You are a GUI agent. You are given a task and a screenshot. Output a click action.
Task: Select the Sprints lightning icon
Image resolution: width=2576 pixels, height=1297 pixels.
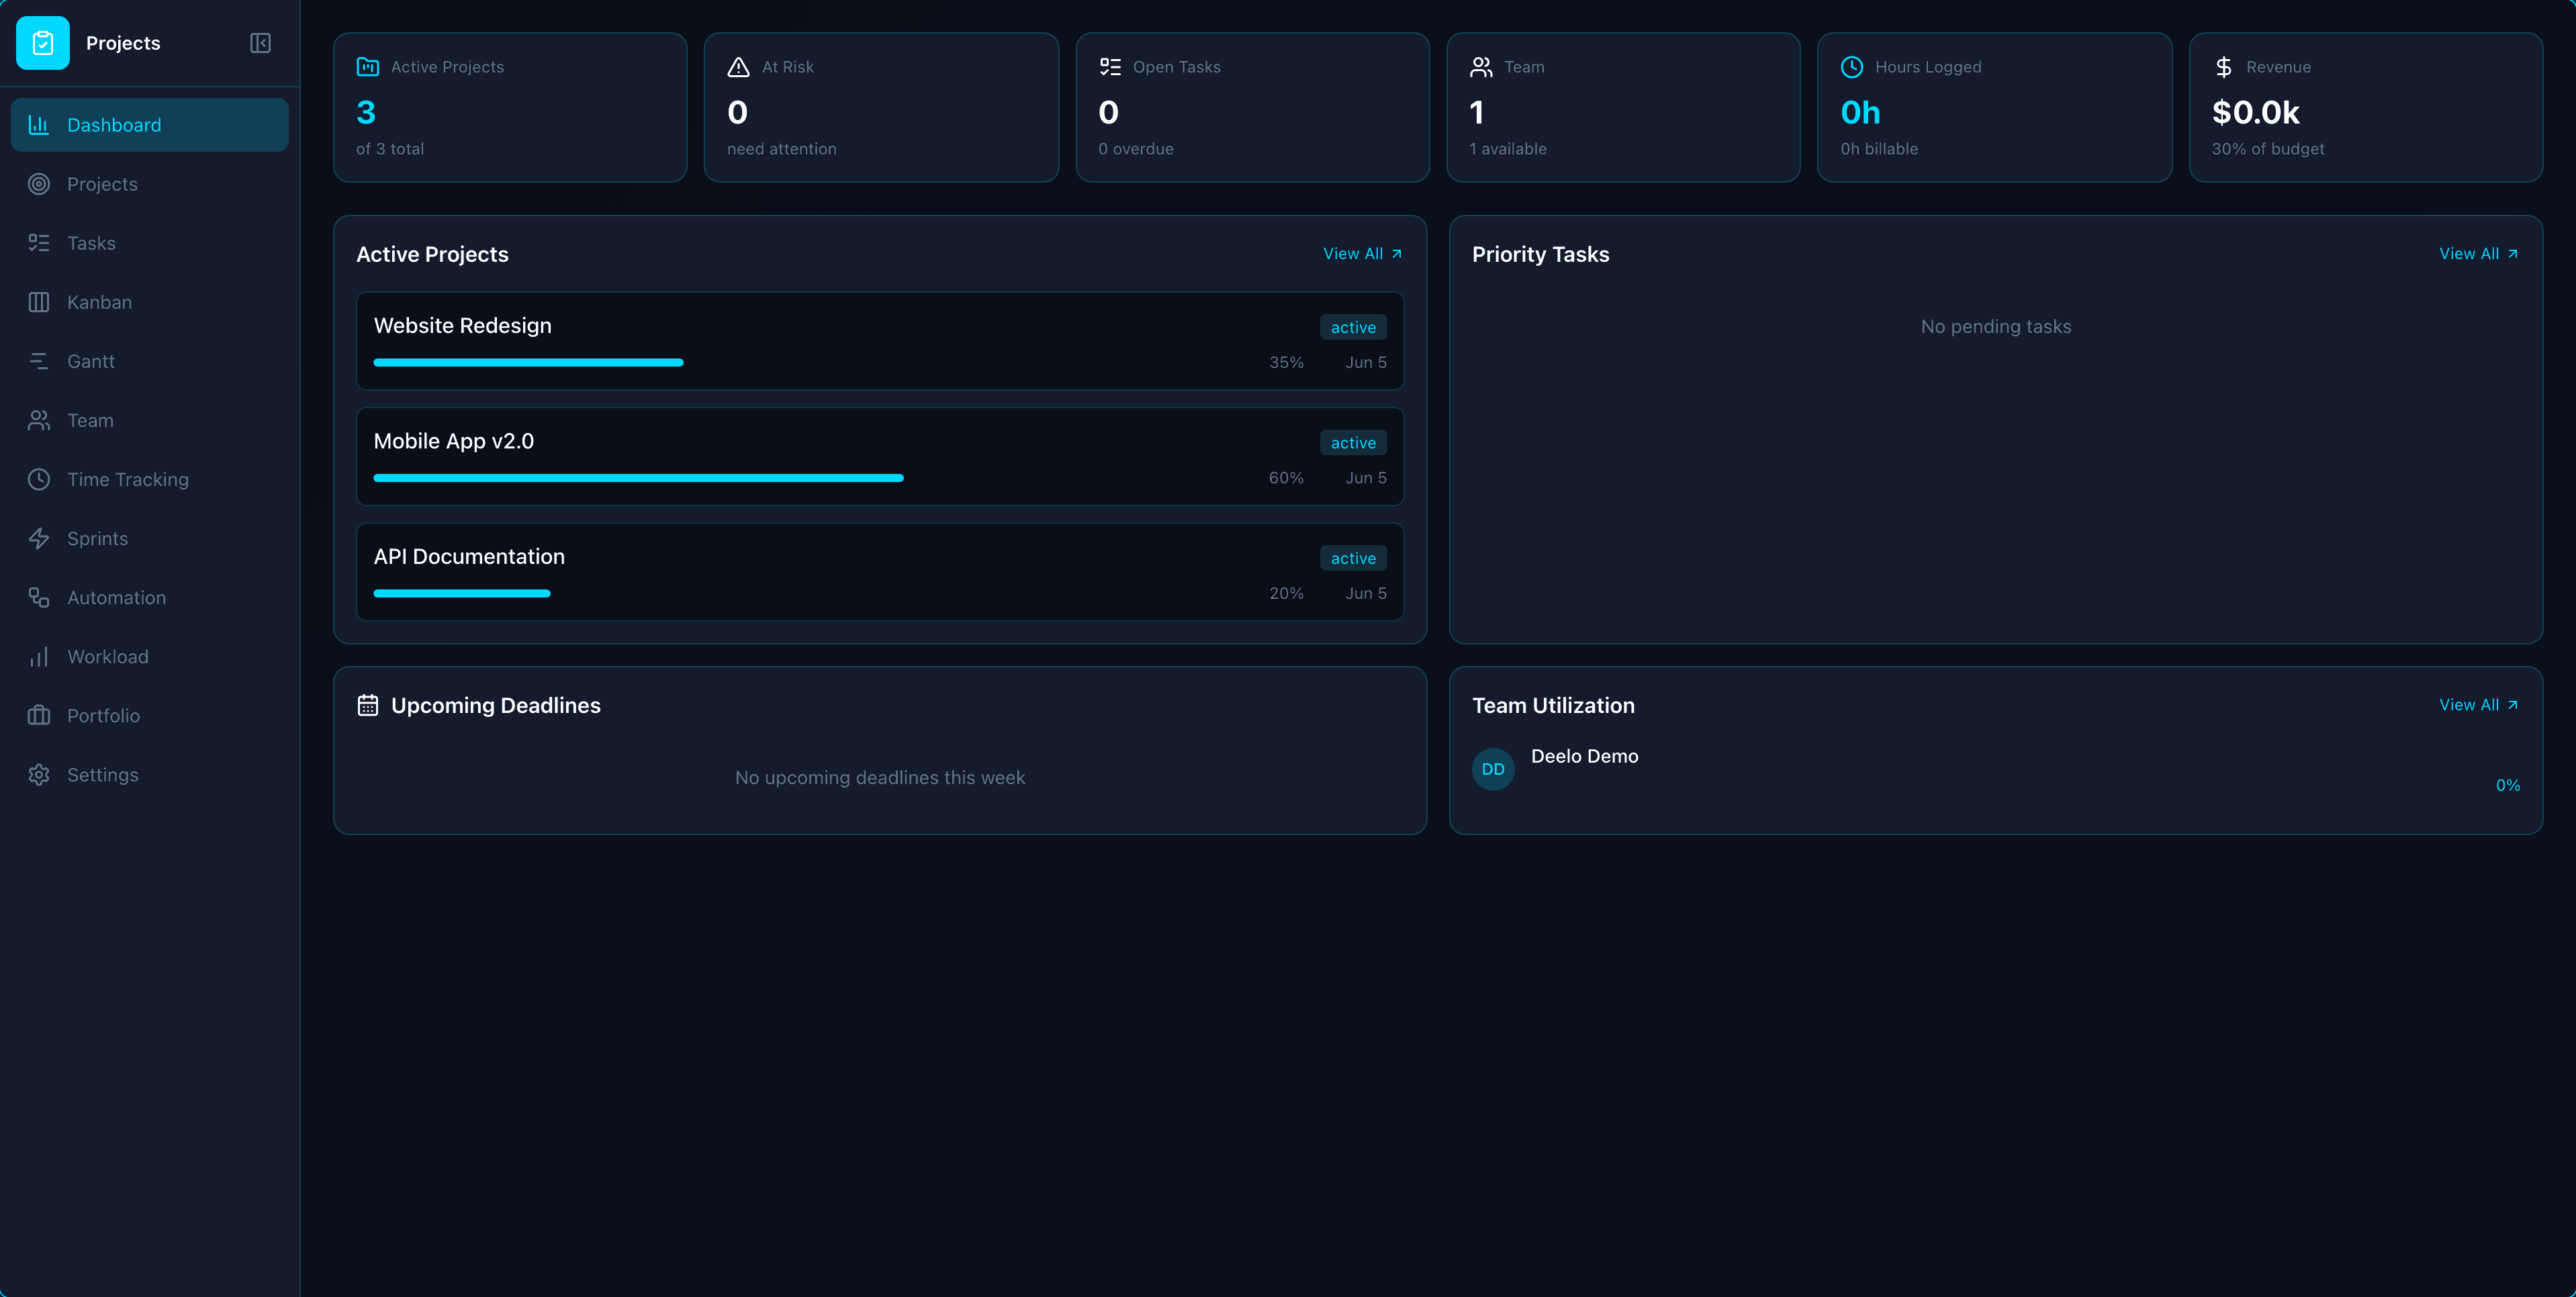(x=39, y=538)
